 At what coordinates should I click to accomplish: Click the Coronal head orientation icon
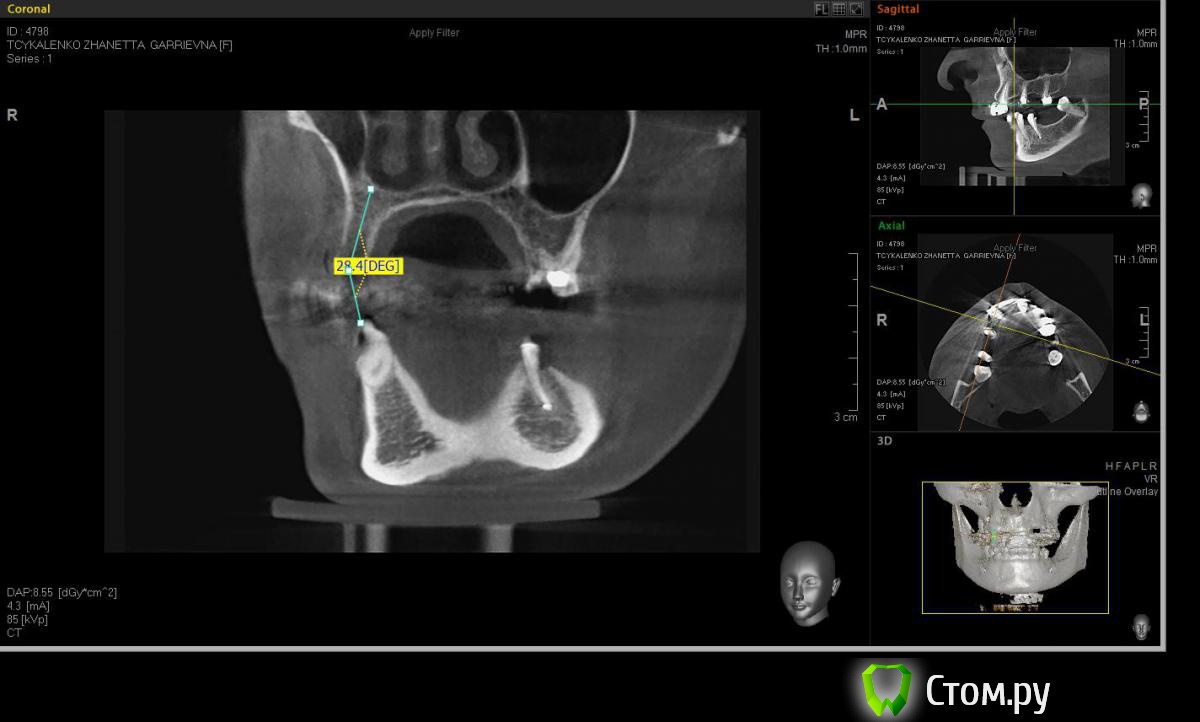point(807,582)
